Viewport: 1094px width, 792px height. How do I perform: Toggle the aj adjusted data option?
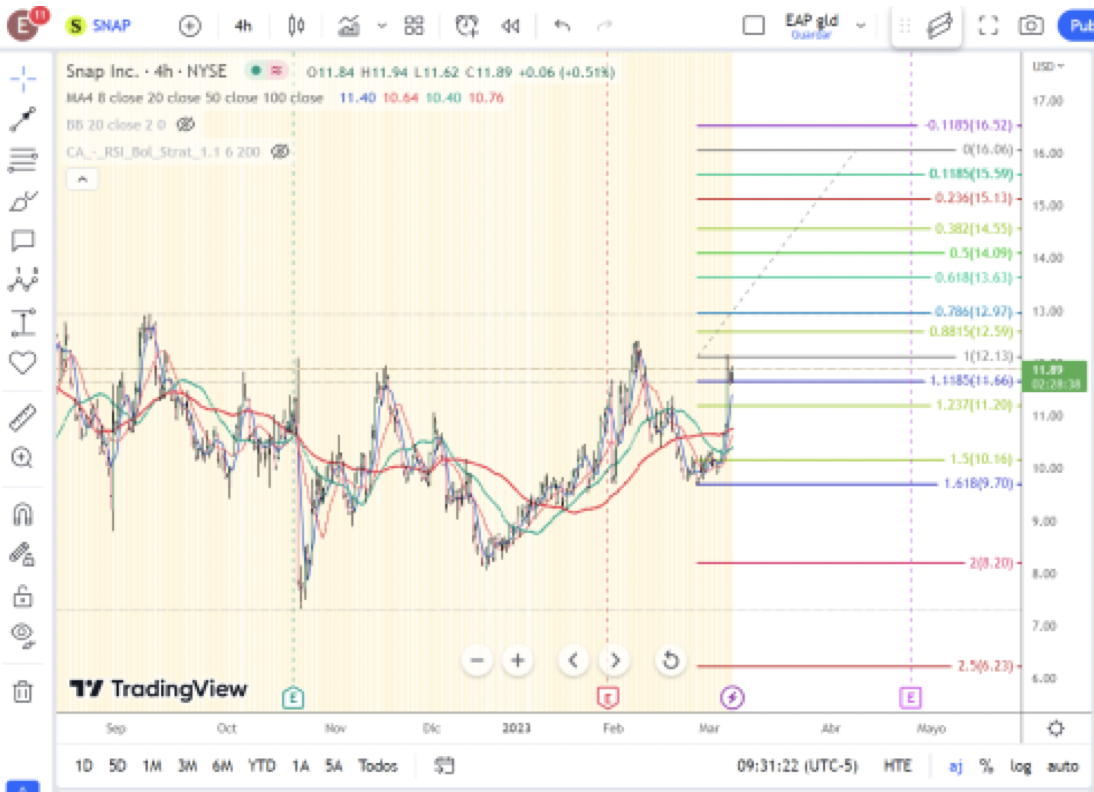pyautogui.click(x=955, y=766)
